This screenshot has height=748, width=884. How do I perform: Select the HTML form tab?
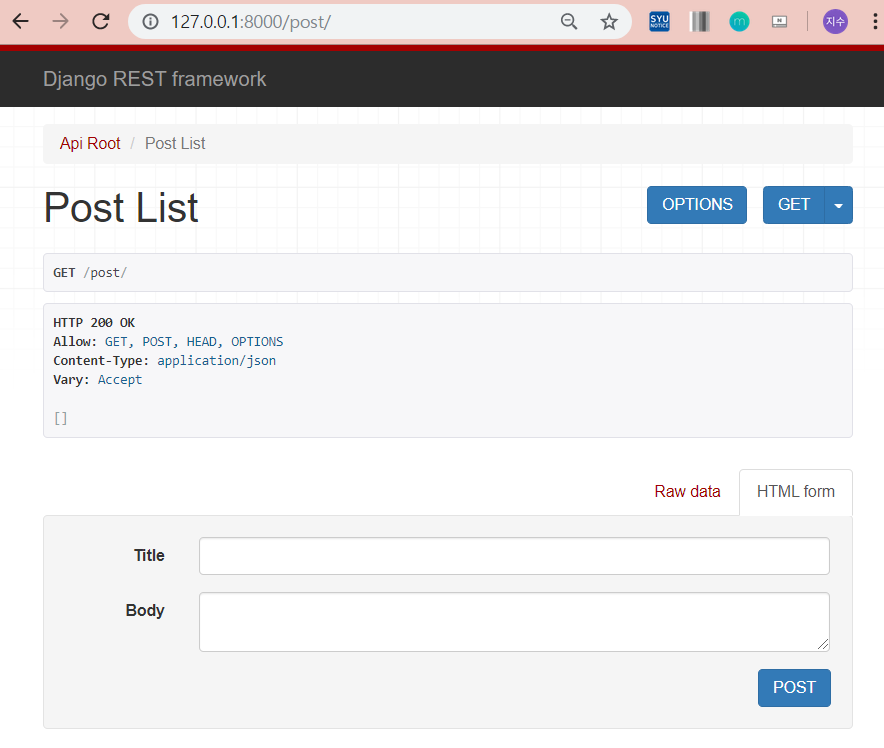[795, 492]
